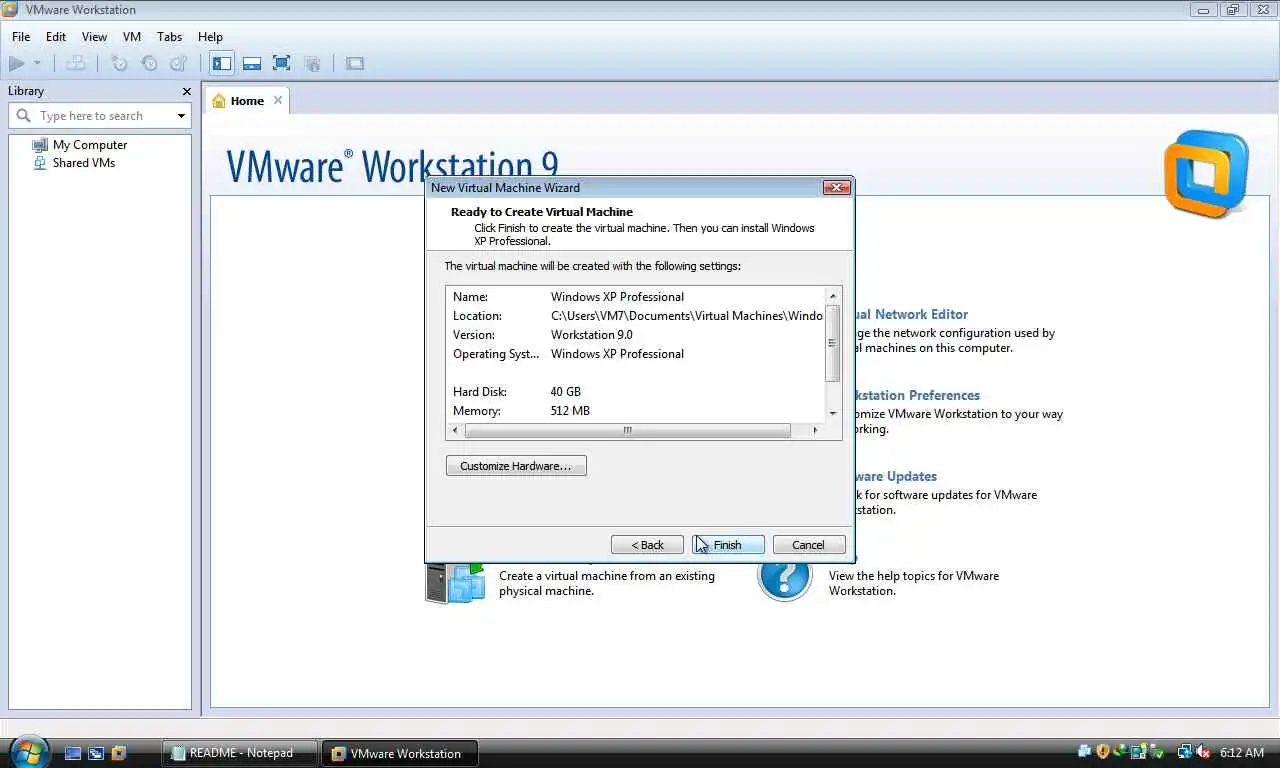1280x768 pixels.
Task: Click the 'Windows XP Professional' Name value
Action: point(617,297)
